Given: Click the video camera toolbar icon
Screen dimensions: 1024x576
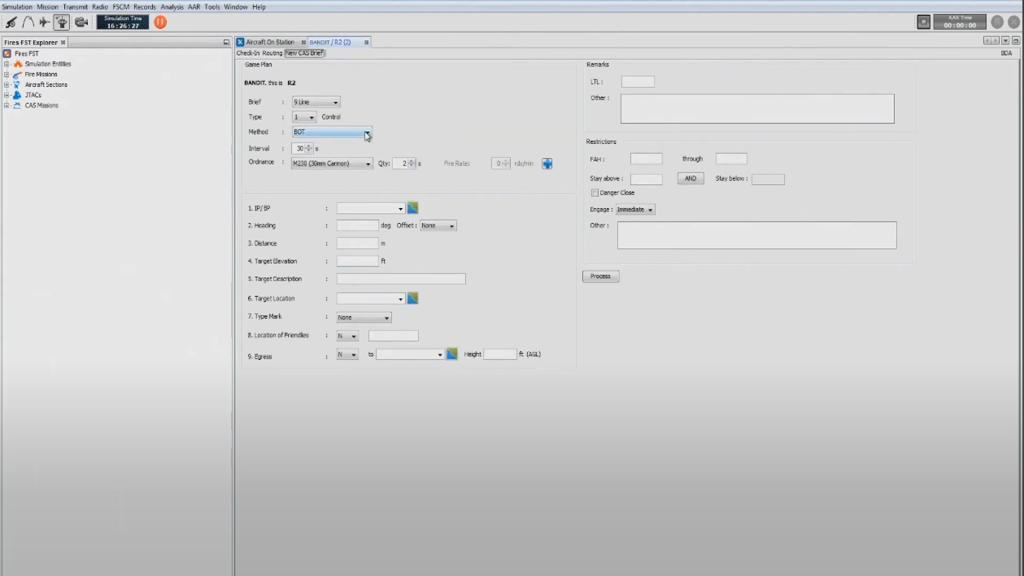Looking at the screenshot, I should tap(81, 22).
